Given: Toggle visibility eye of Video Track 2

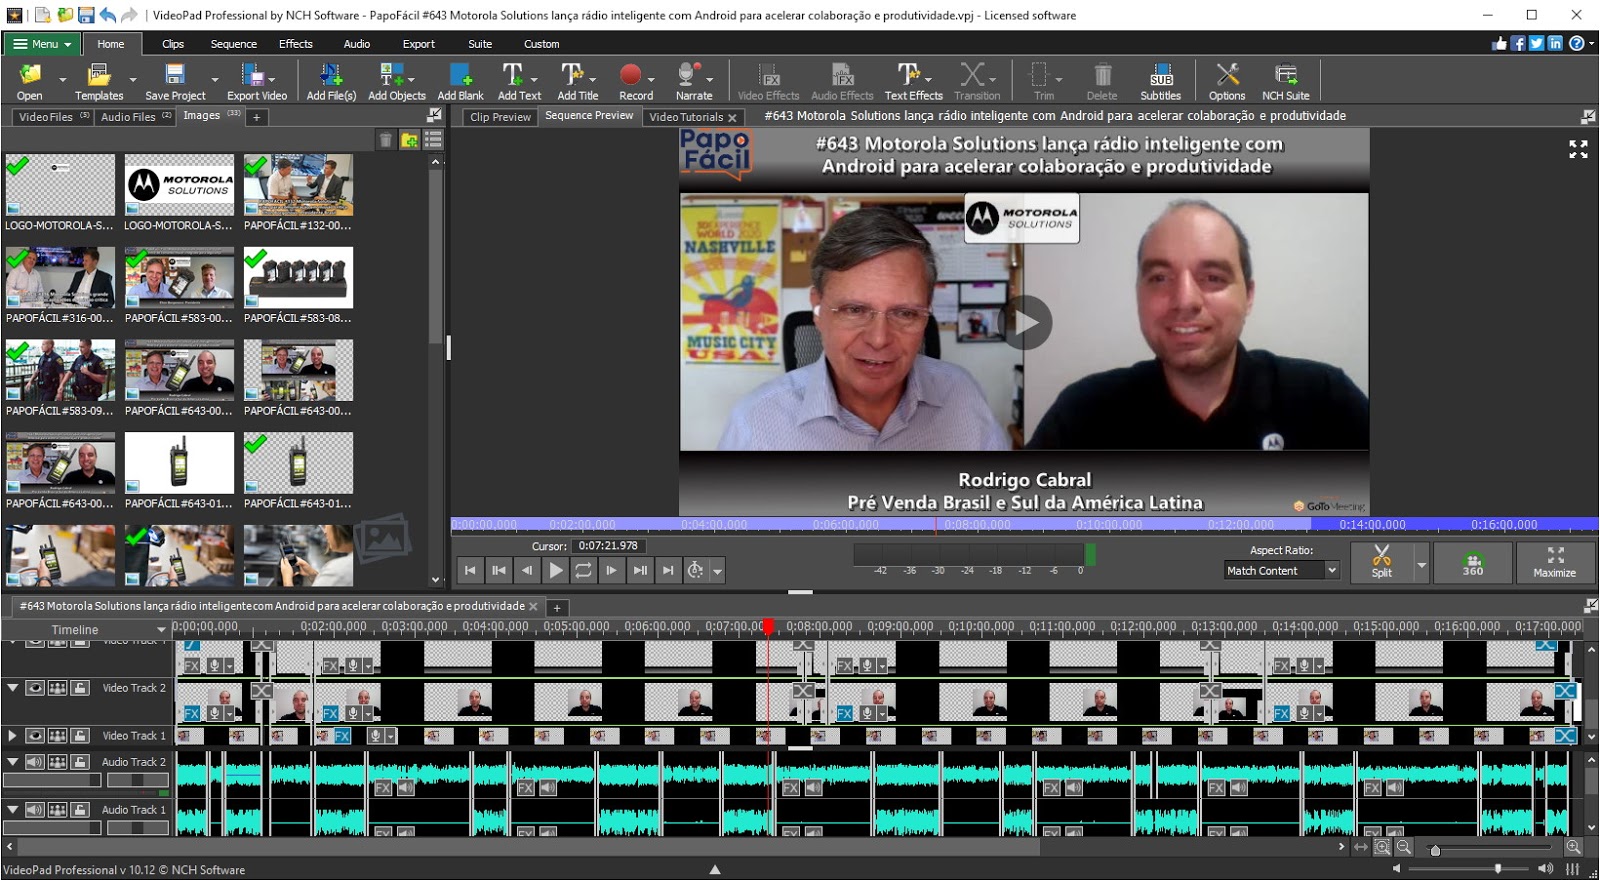Looking at the screenshot, I should 35,688.
